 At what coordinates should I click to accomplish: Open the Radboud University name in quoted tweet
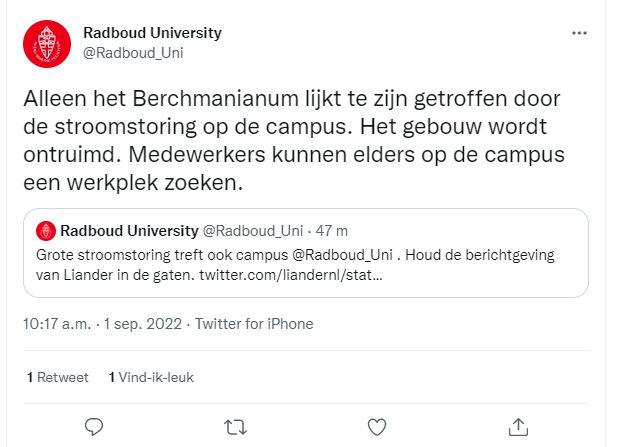point(130,231)
